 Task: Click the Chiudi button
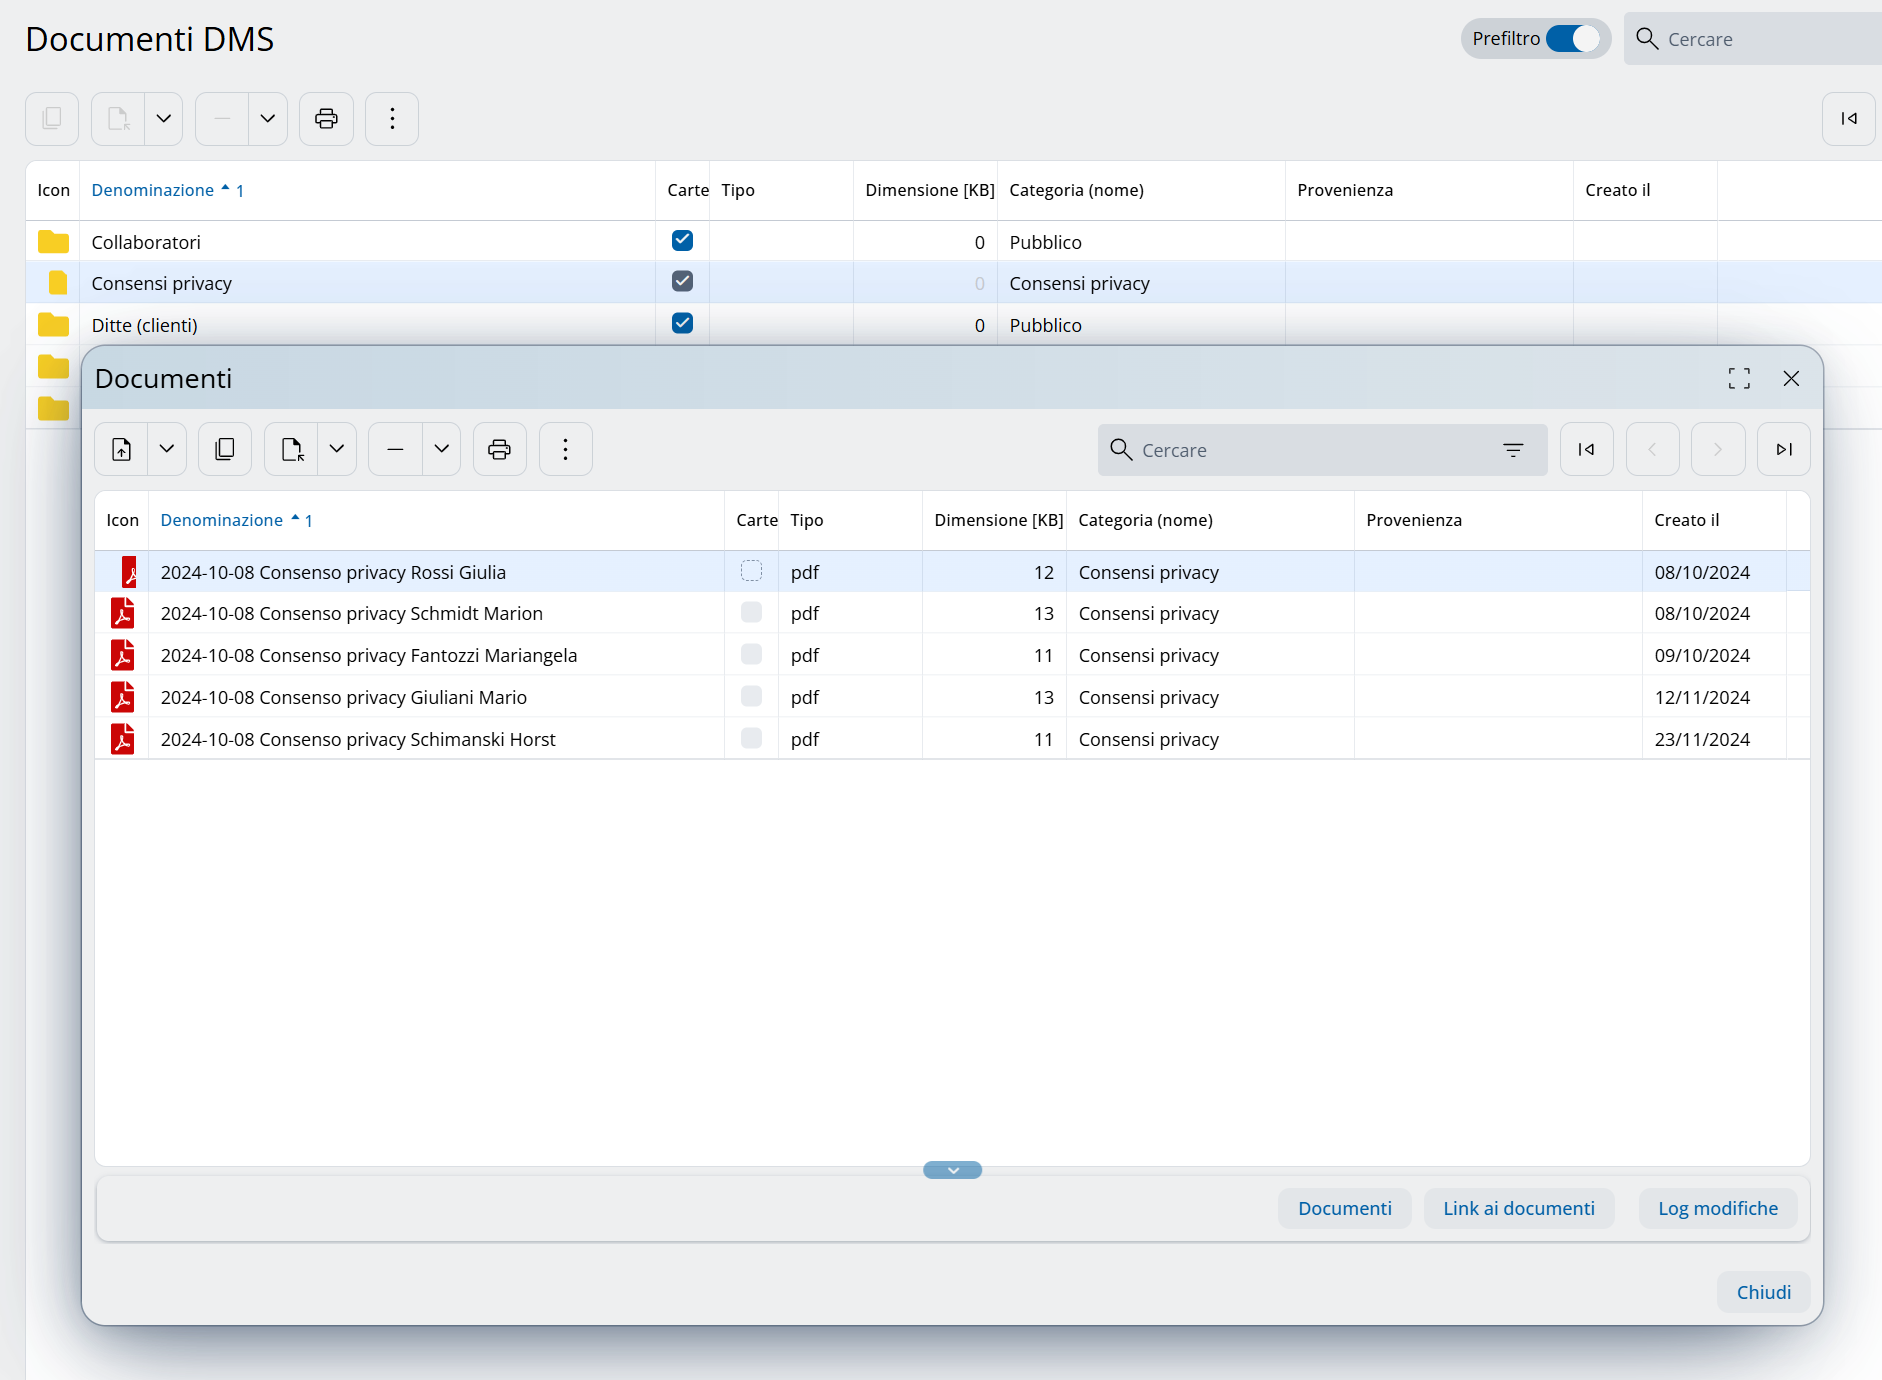(x=1763, y=1292)
